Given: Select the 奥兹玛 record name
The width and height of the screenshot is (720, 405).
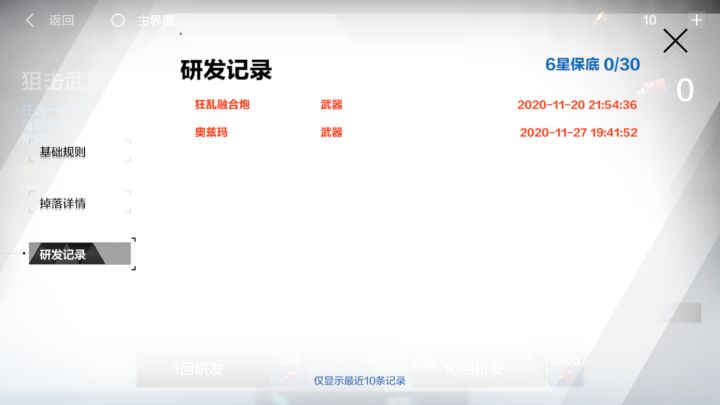Looking at the screenshot, I should [x=211, y=132].
